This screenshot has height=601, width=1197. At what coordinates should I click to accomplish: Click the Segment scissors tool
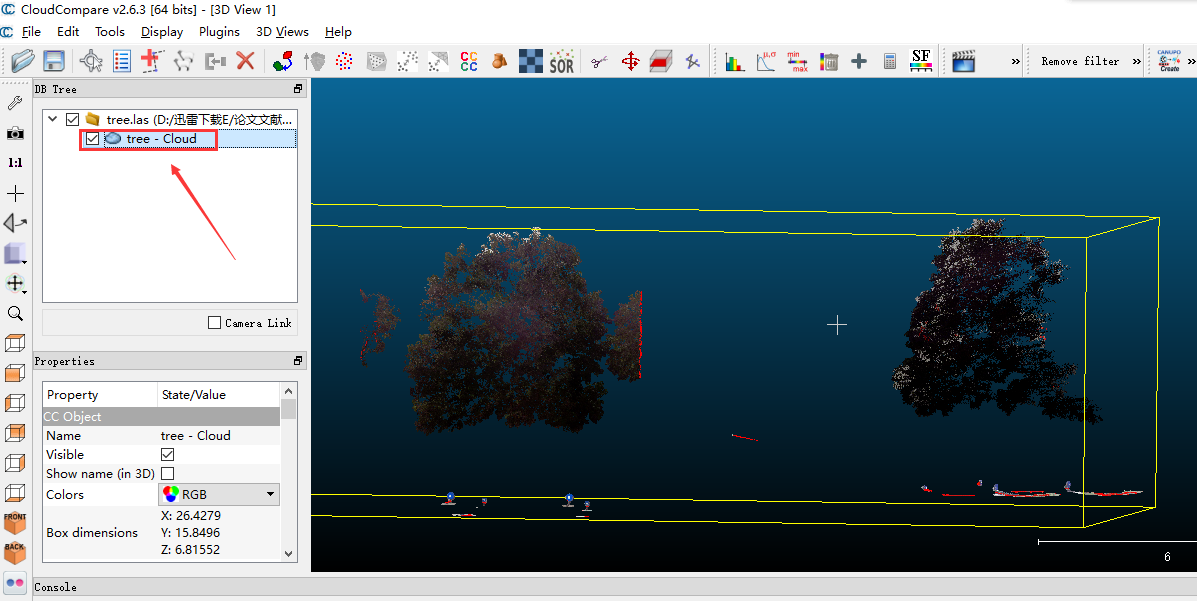(x=599, y=62)
